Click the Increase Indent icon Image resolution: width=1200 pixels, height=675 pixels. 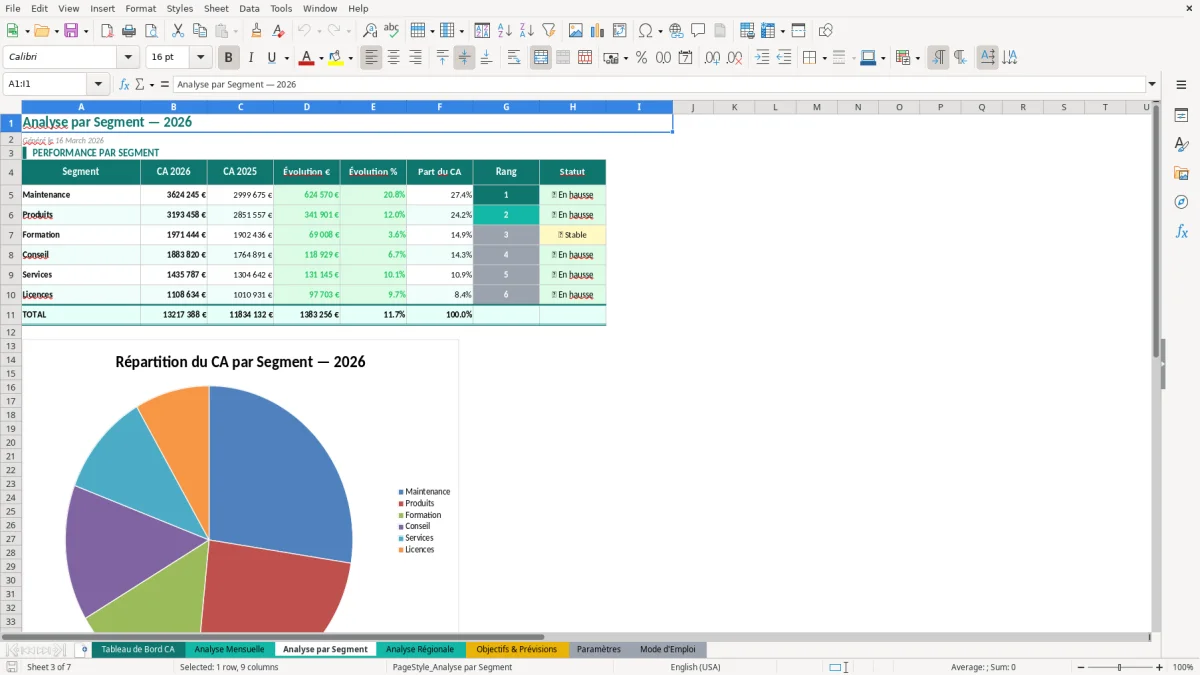coord(762,58)
